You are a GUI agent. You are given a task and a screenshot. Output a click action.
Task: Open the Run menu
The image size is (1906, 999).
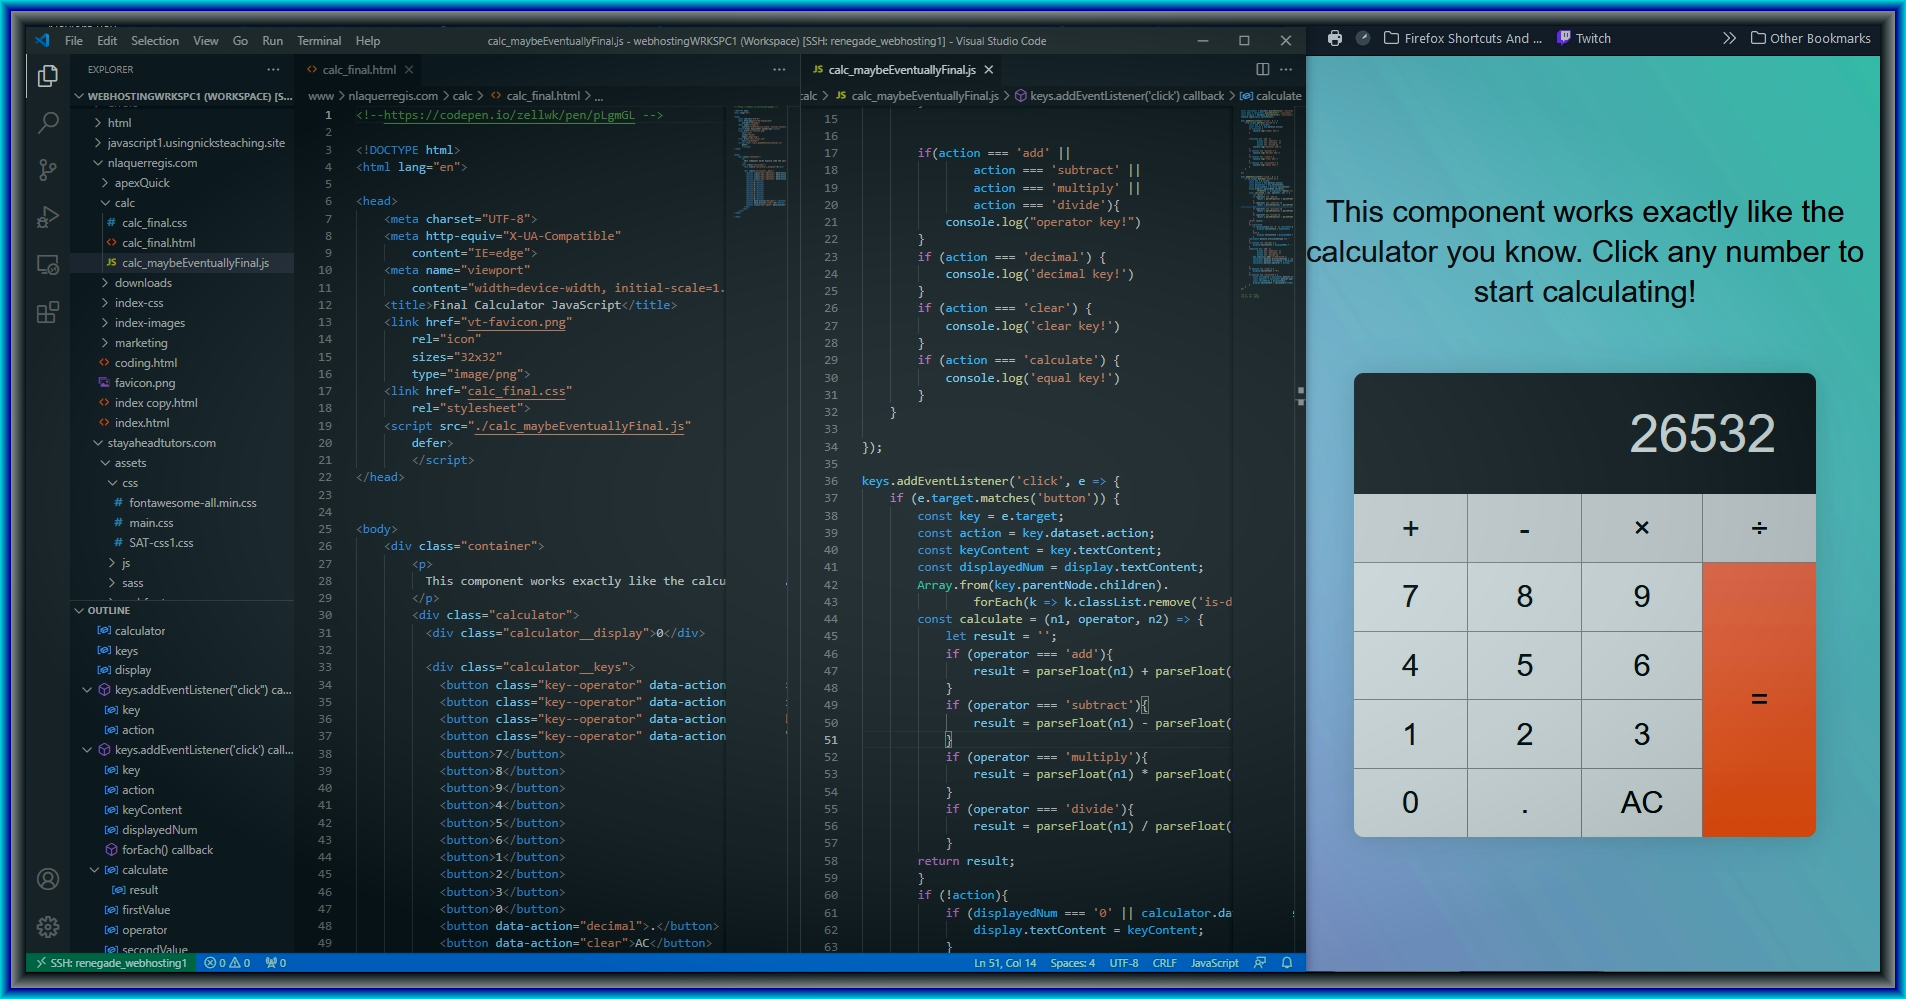[x=272, y=41]
